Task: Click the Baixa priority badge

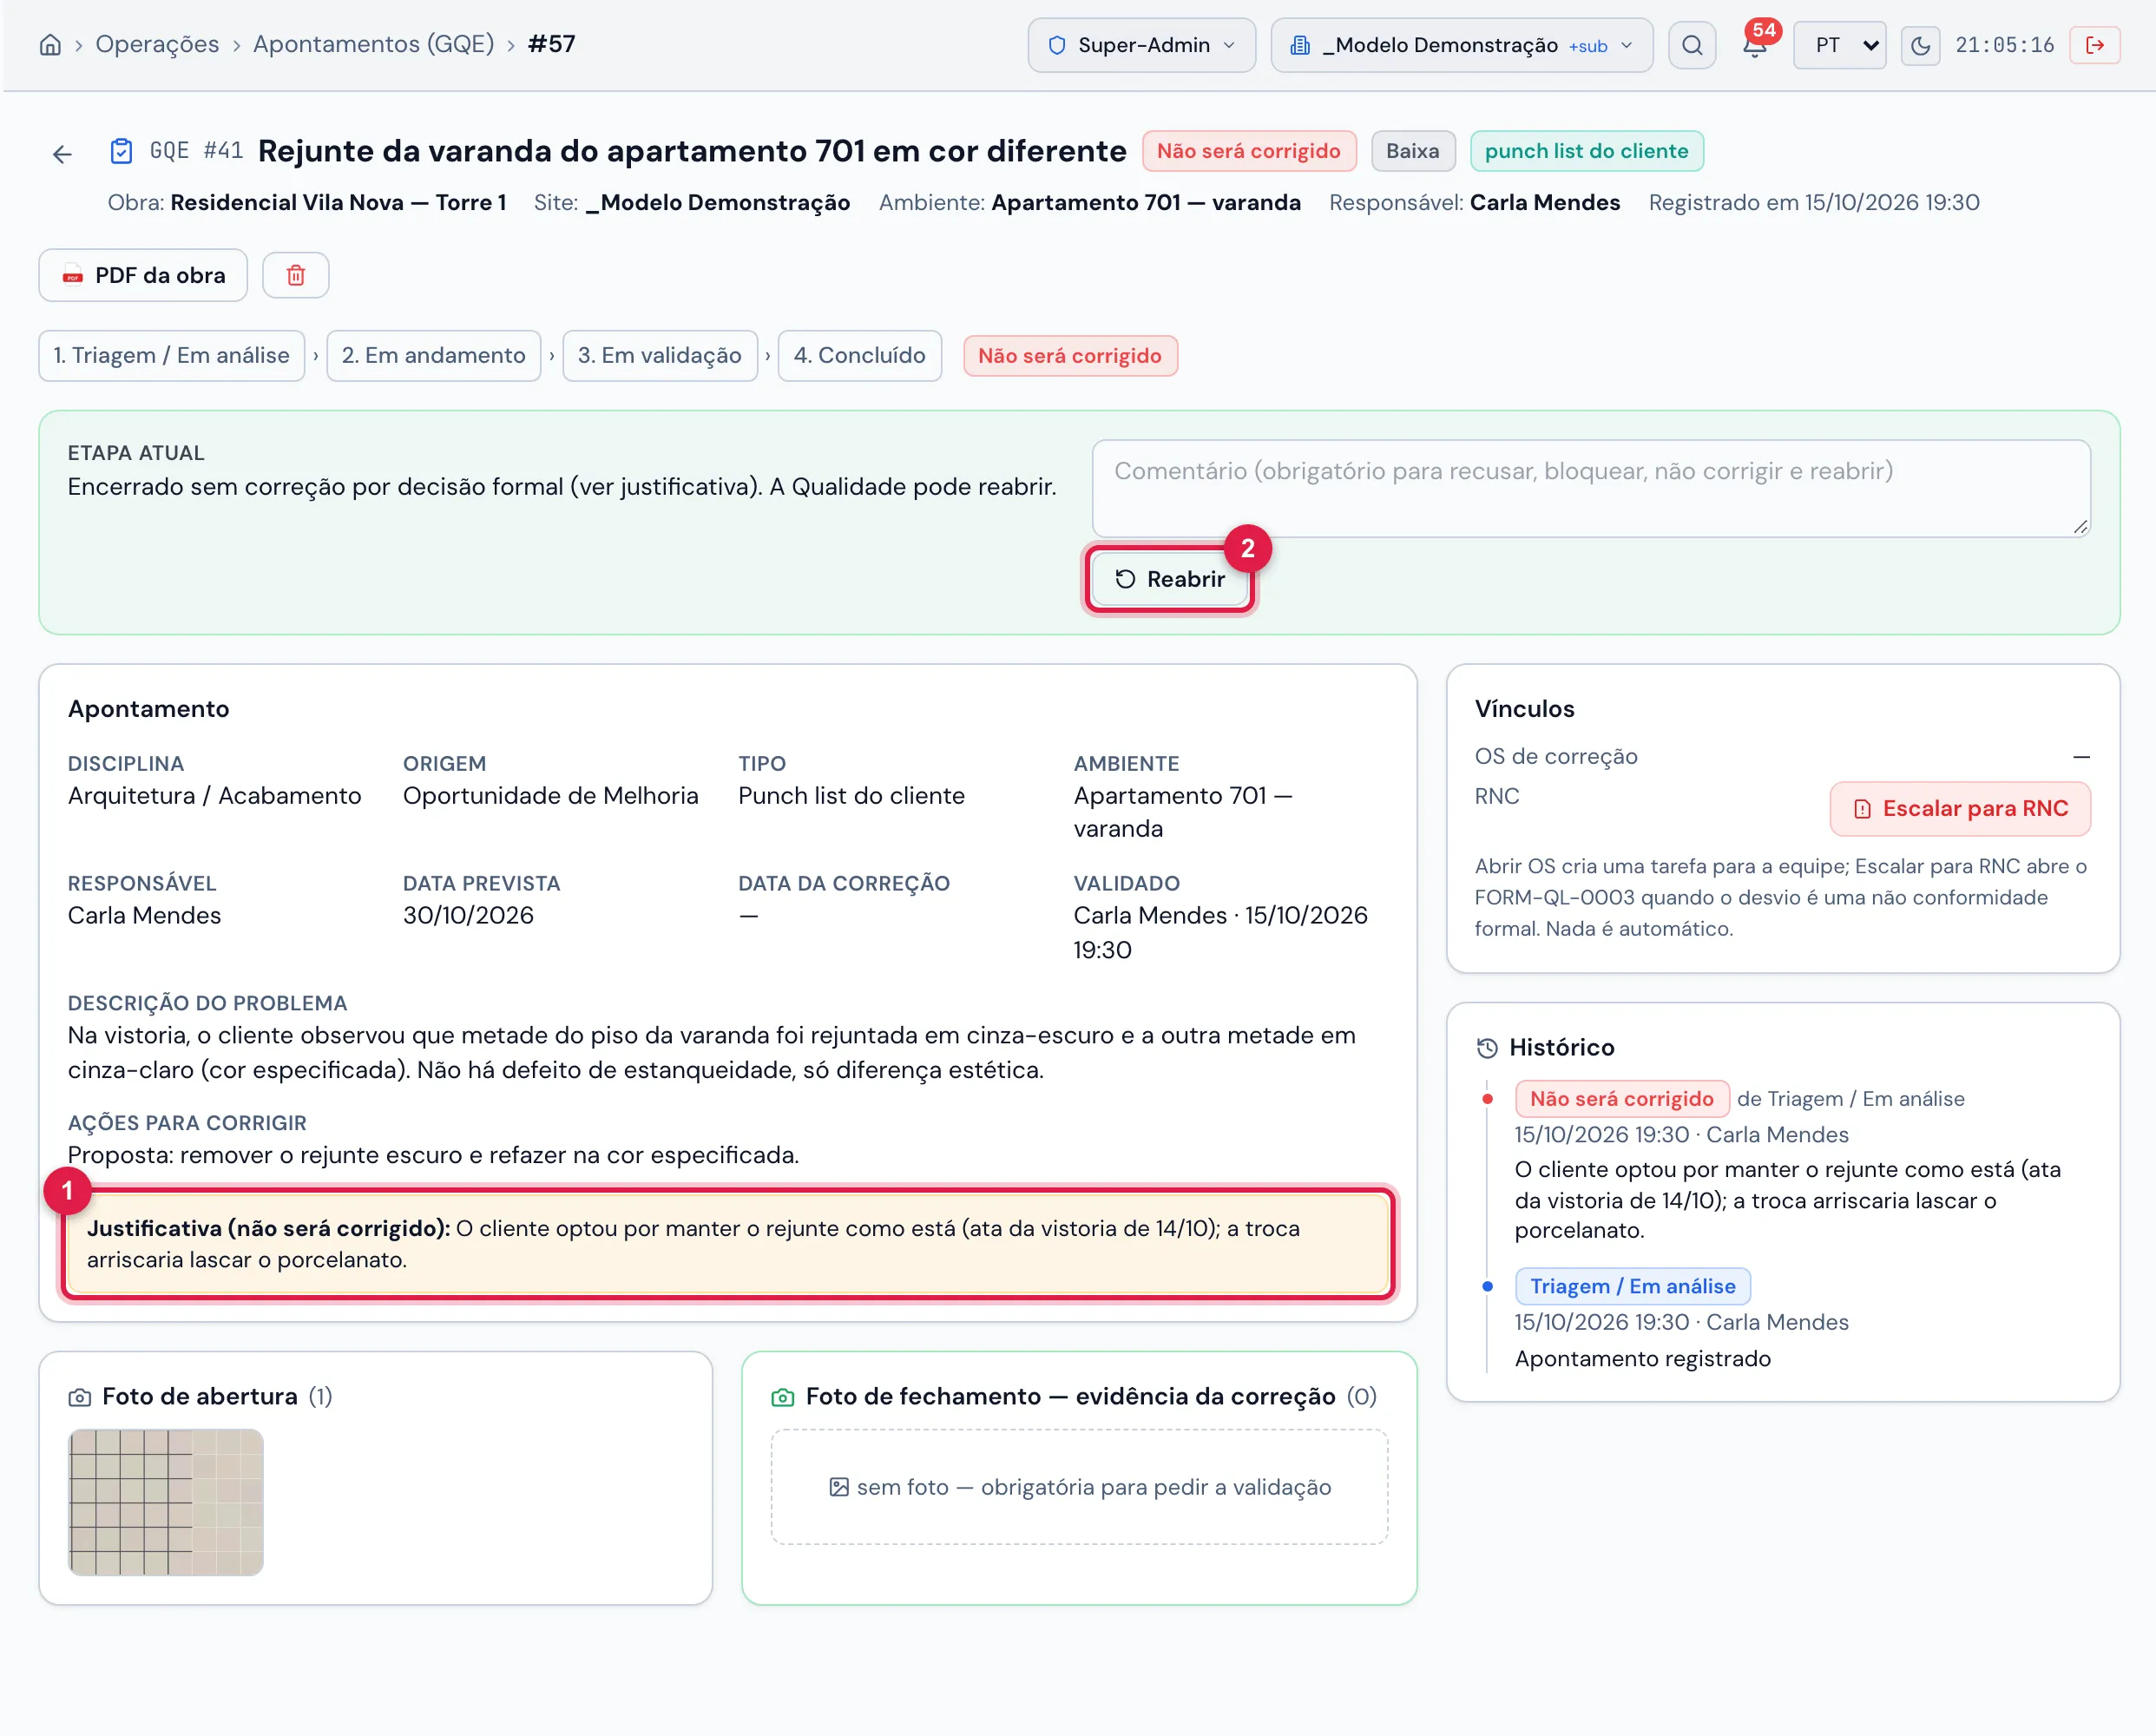Action: coord(1412,151)
